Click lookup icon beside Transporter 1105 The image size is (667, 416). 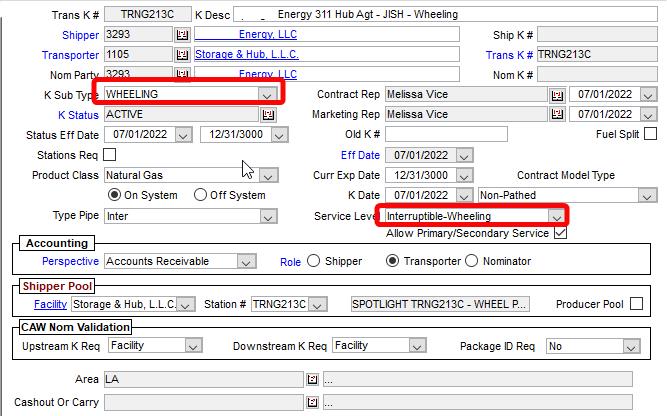[182, 55]
